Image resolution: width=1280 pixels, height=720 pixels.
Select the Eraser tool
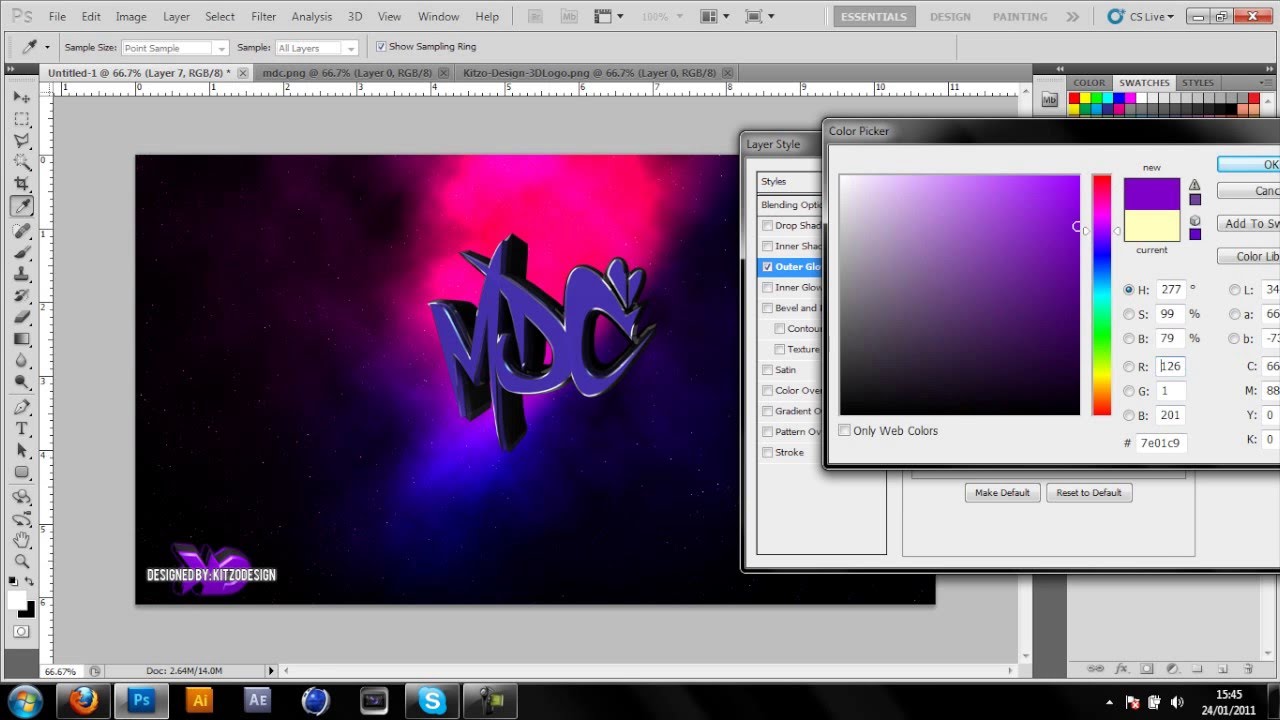(x=22, y=317)
